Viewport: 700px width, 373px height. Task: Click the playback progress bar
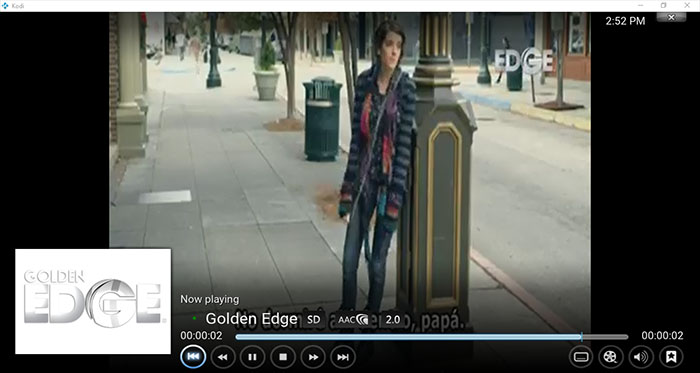pyautogui.click(x=432, y=337)
